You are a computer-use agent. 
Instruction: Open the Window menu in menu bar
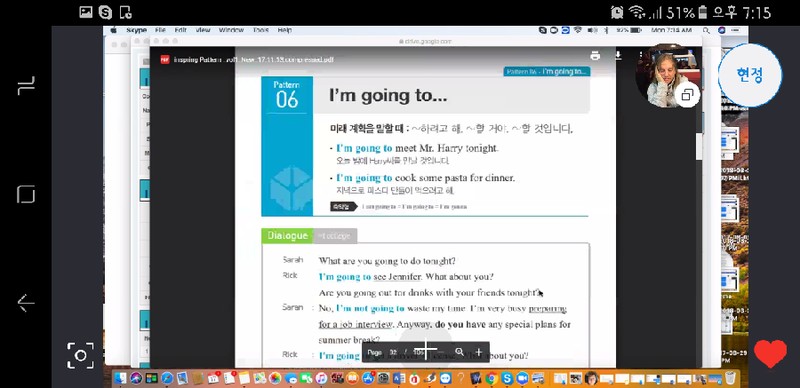[231, 30]
